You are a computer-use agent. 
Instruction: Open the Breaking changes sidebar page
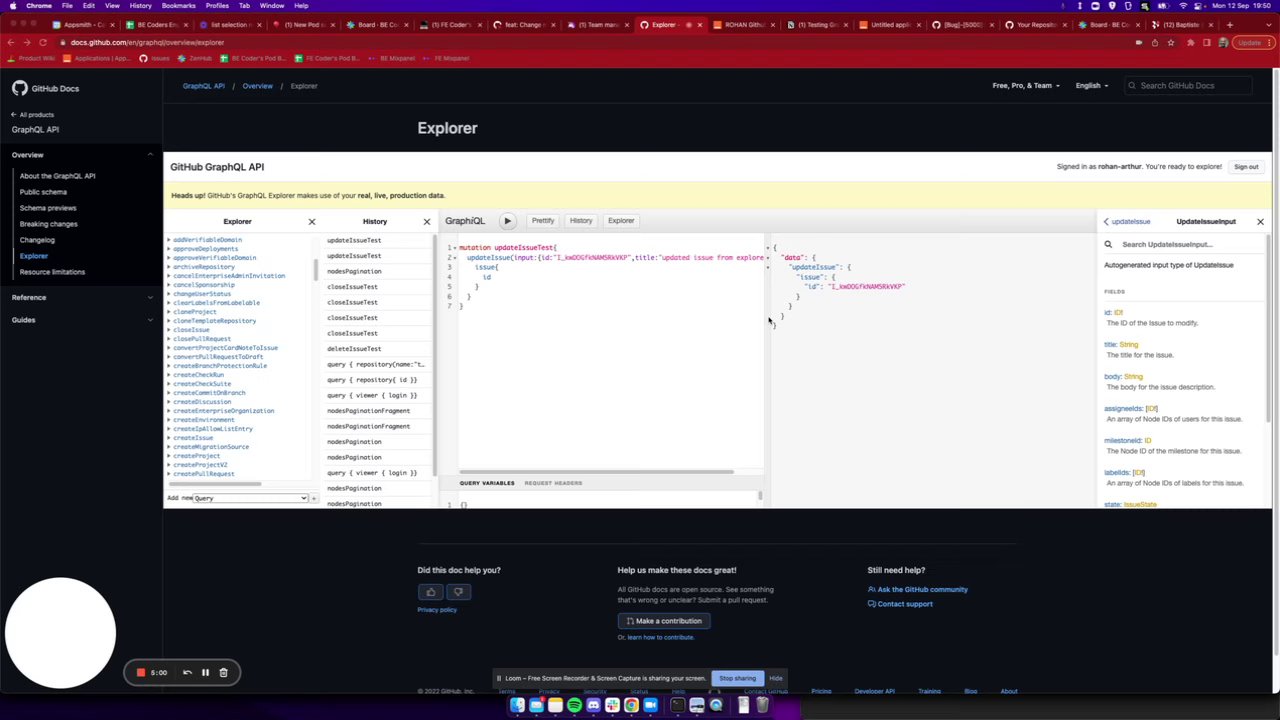(48, 224)
